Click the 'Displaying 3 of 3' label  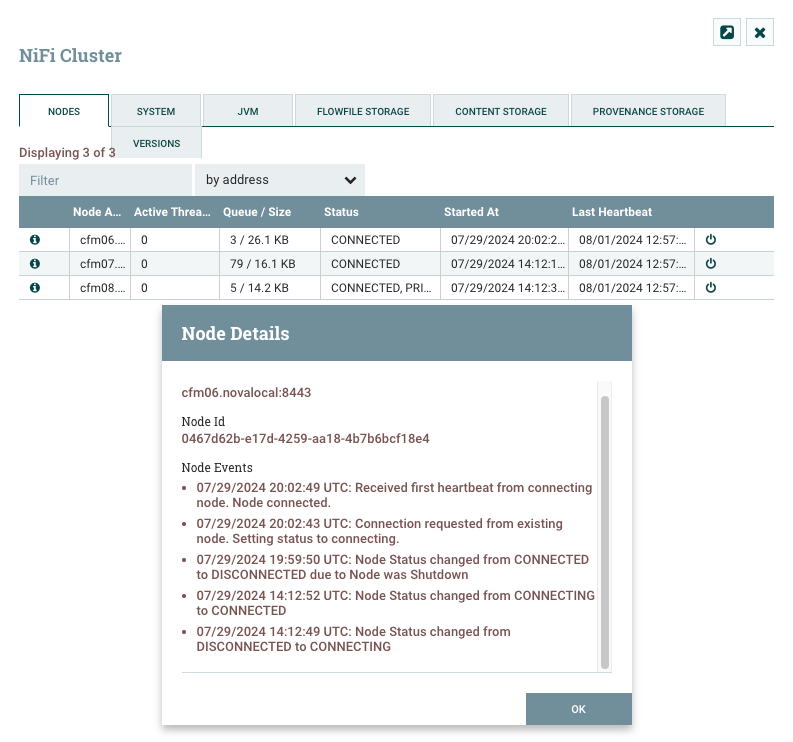tap(67, 152)
